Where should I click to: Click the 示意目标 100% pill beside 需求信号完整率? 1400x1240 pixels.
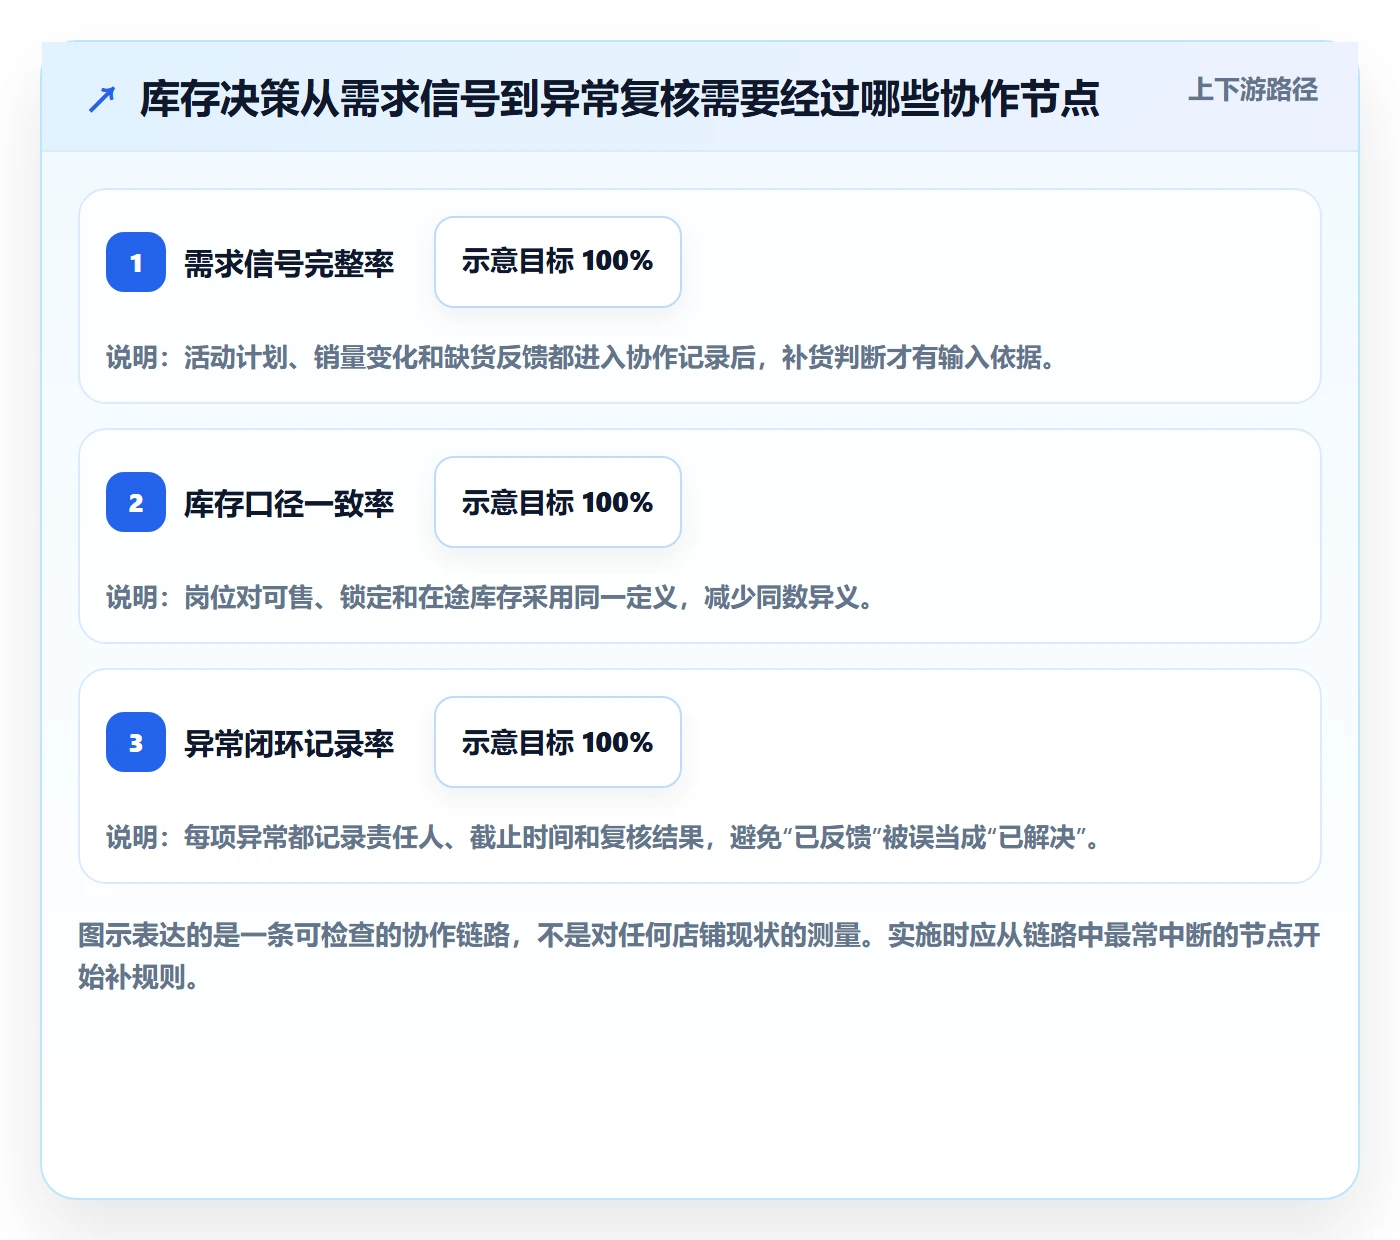(558, 262)
